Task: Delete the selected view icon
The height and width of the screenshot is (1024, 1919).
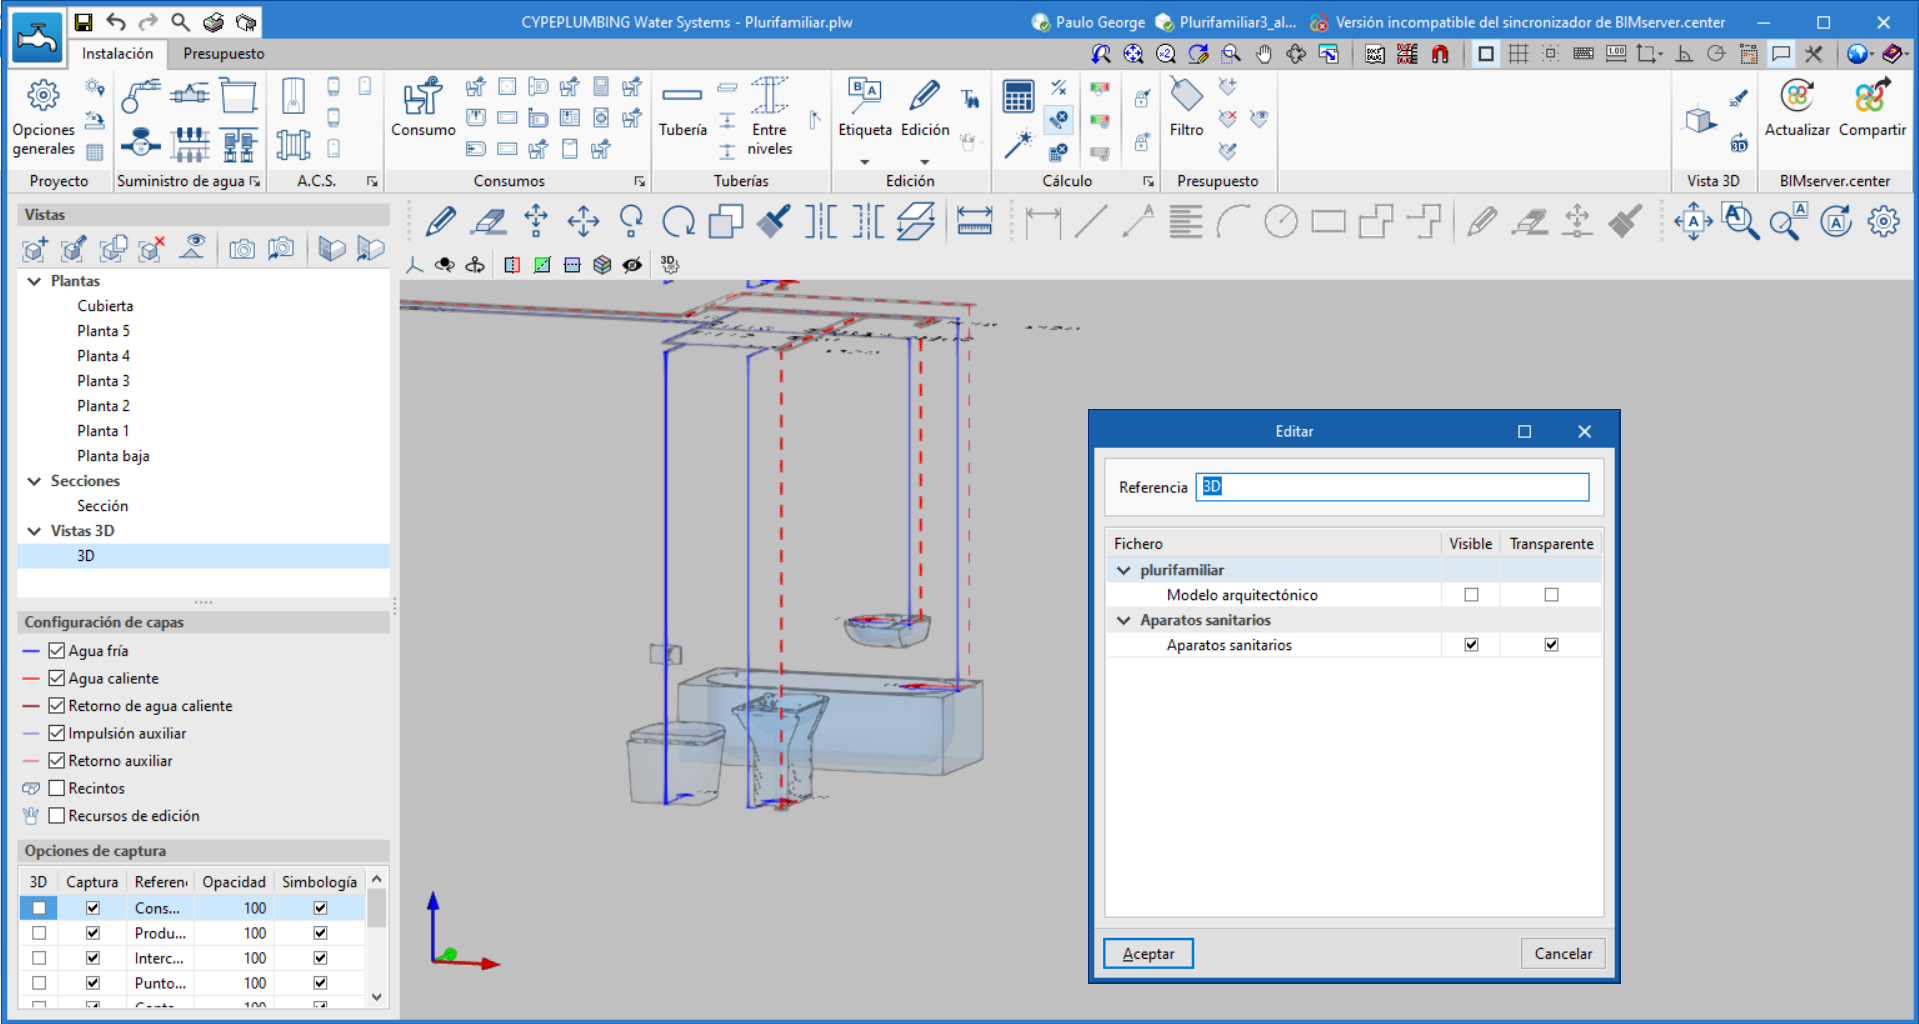Action: point(151,248)
